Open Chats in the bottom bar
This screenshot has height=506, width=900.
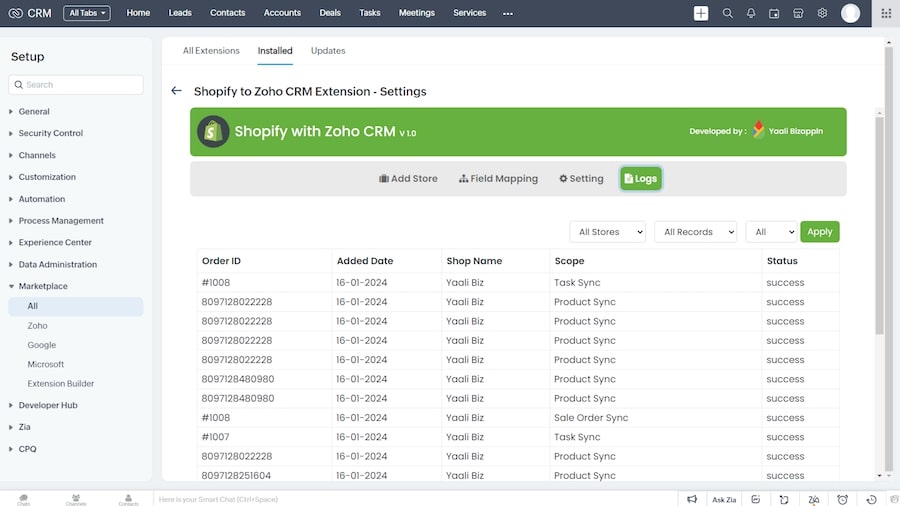point(24,499)
